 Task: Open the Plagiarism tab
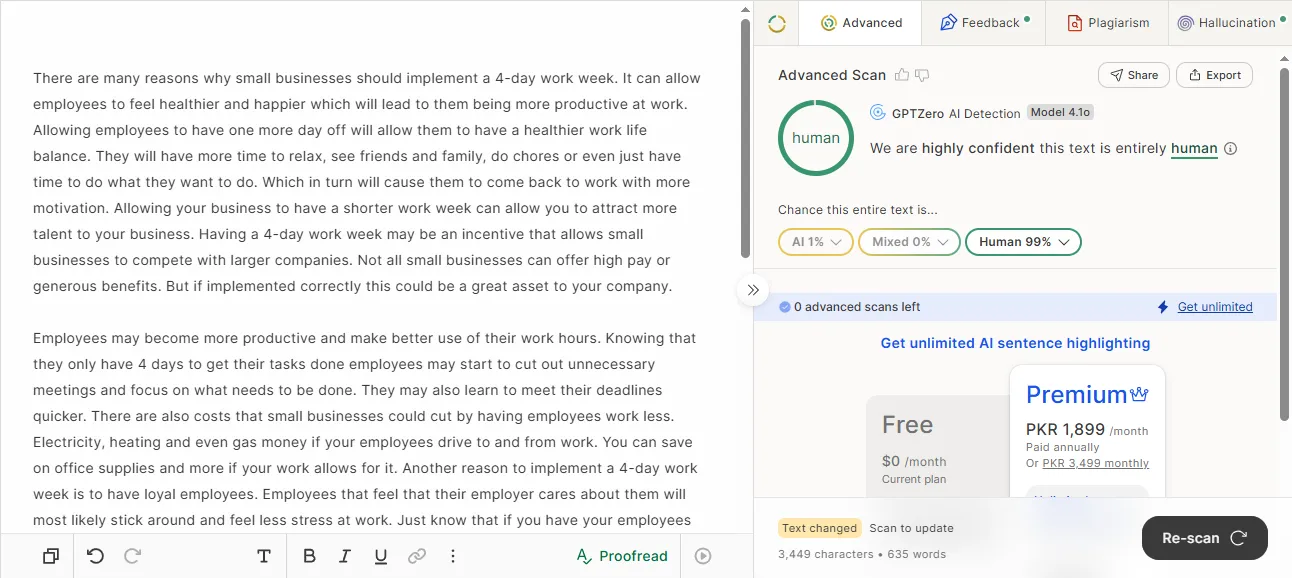click(x=1108, y=23)
